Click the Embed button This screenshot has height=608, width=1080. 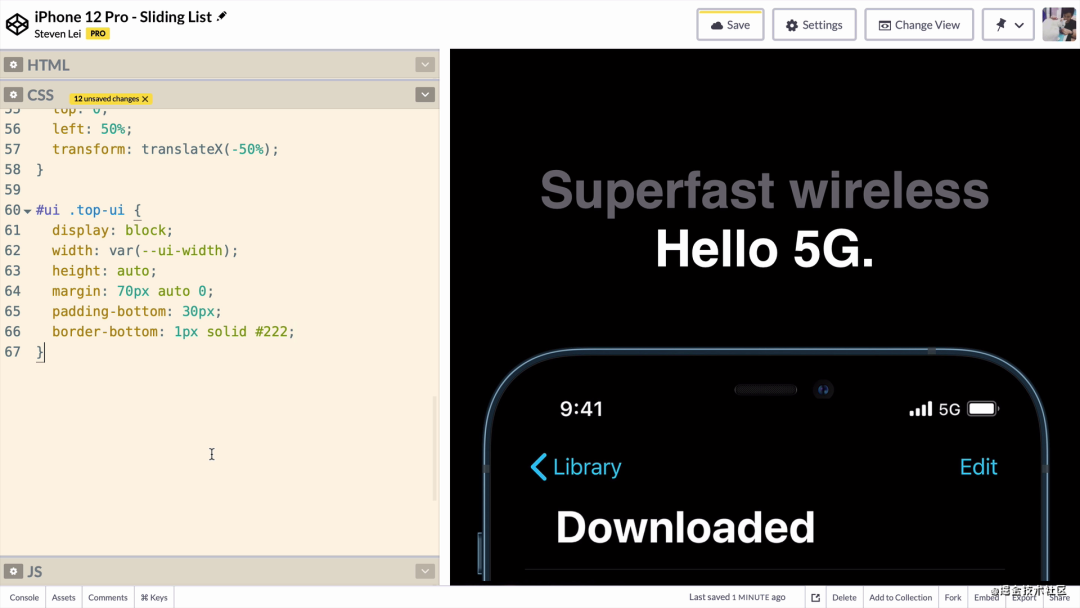click(986, 598)
